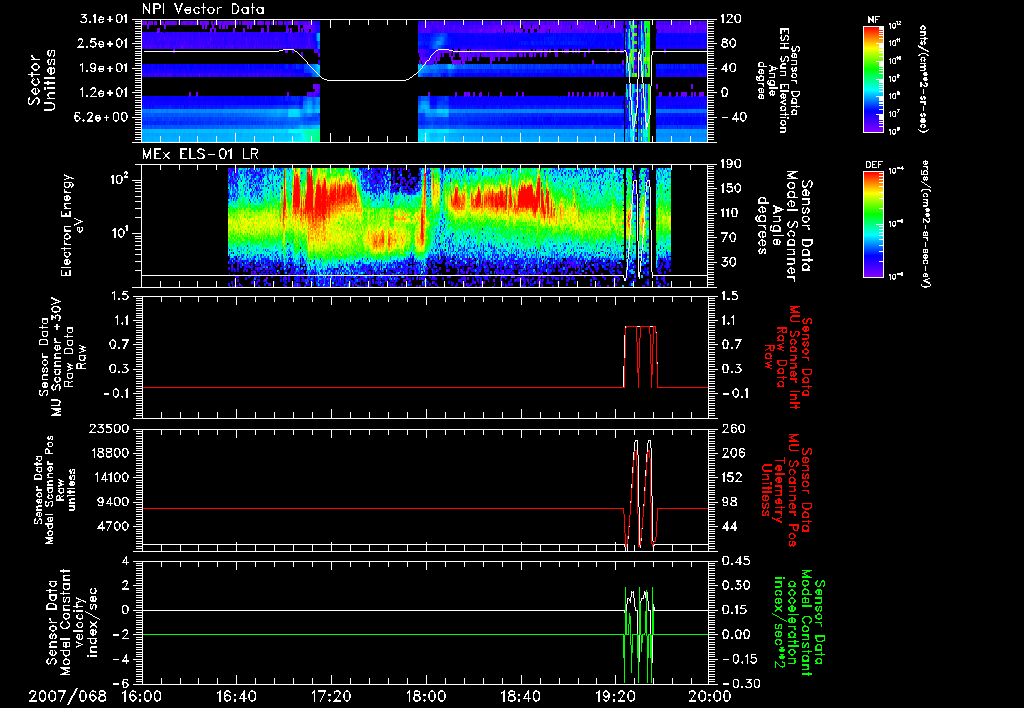This screenshot has width=1024, height=708.
Task: Click the "9400" scanner position tick
Action: pos(114,502)
